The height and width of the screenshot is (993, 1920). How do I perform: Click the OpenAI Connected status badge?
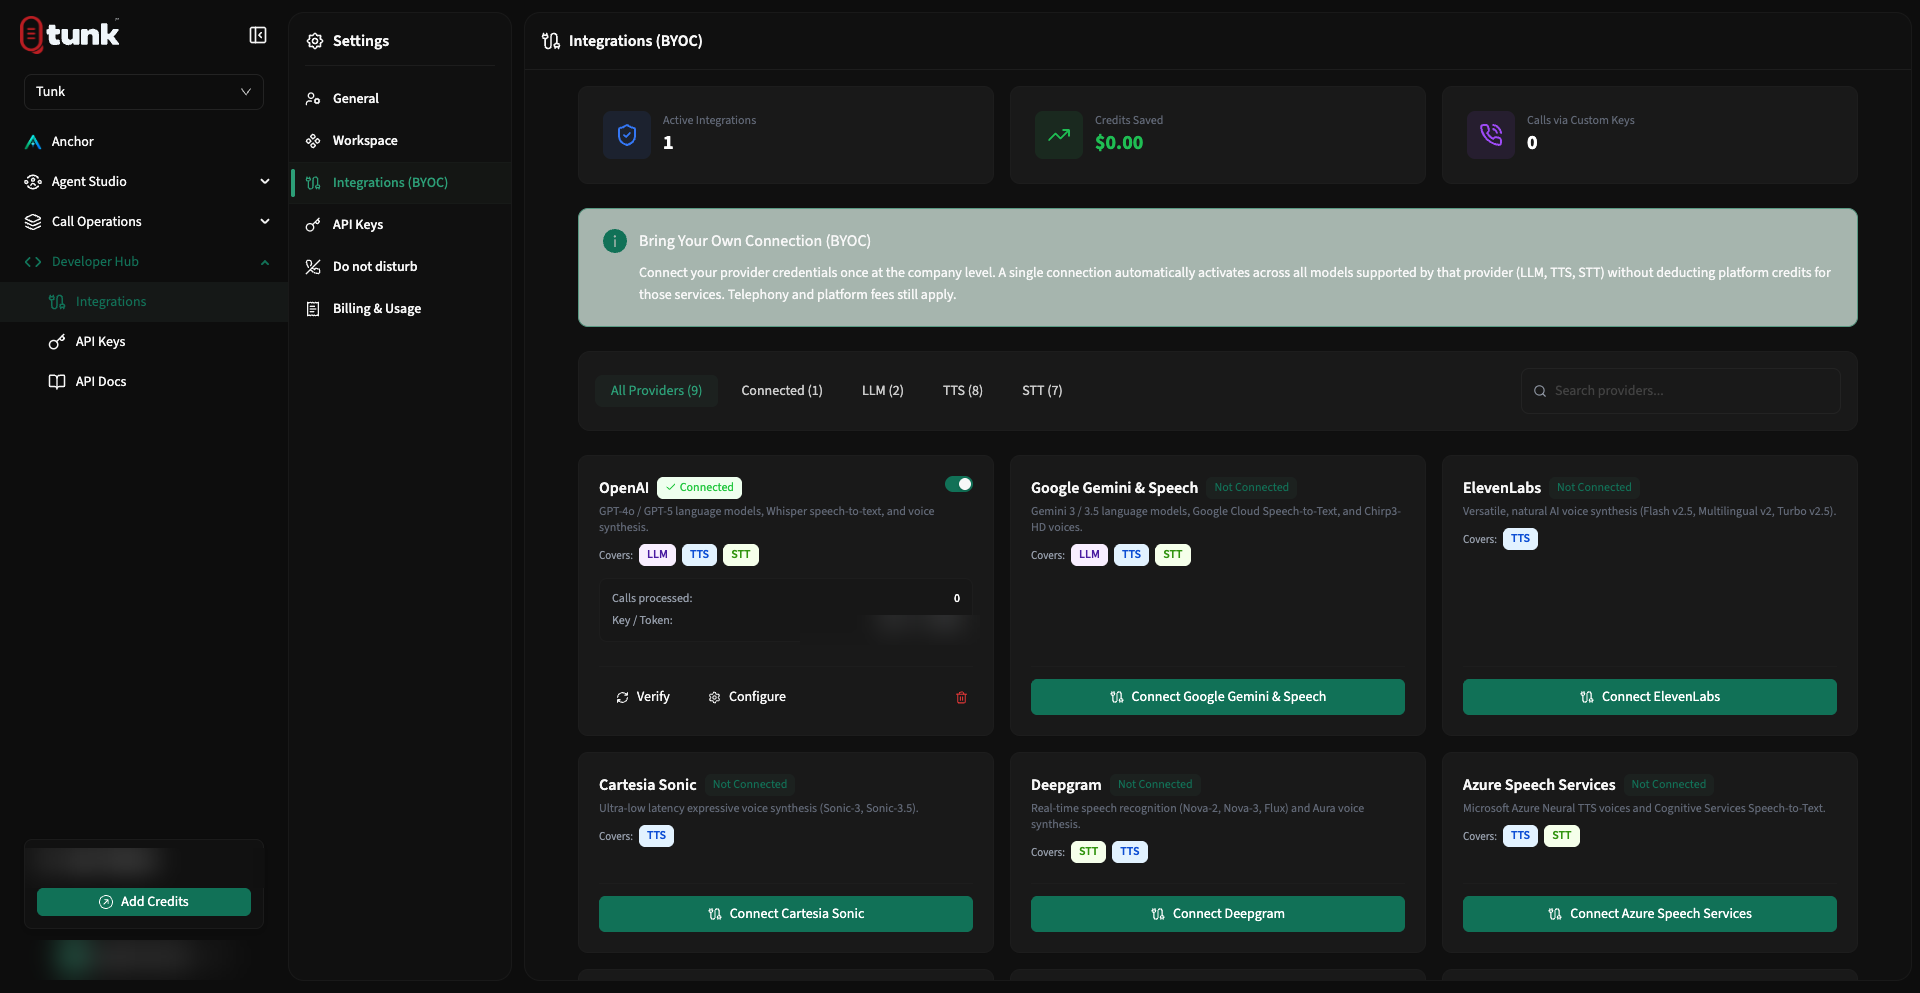tap(699, 488)
